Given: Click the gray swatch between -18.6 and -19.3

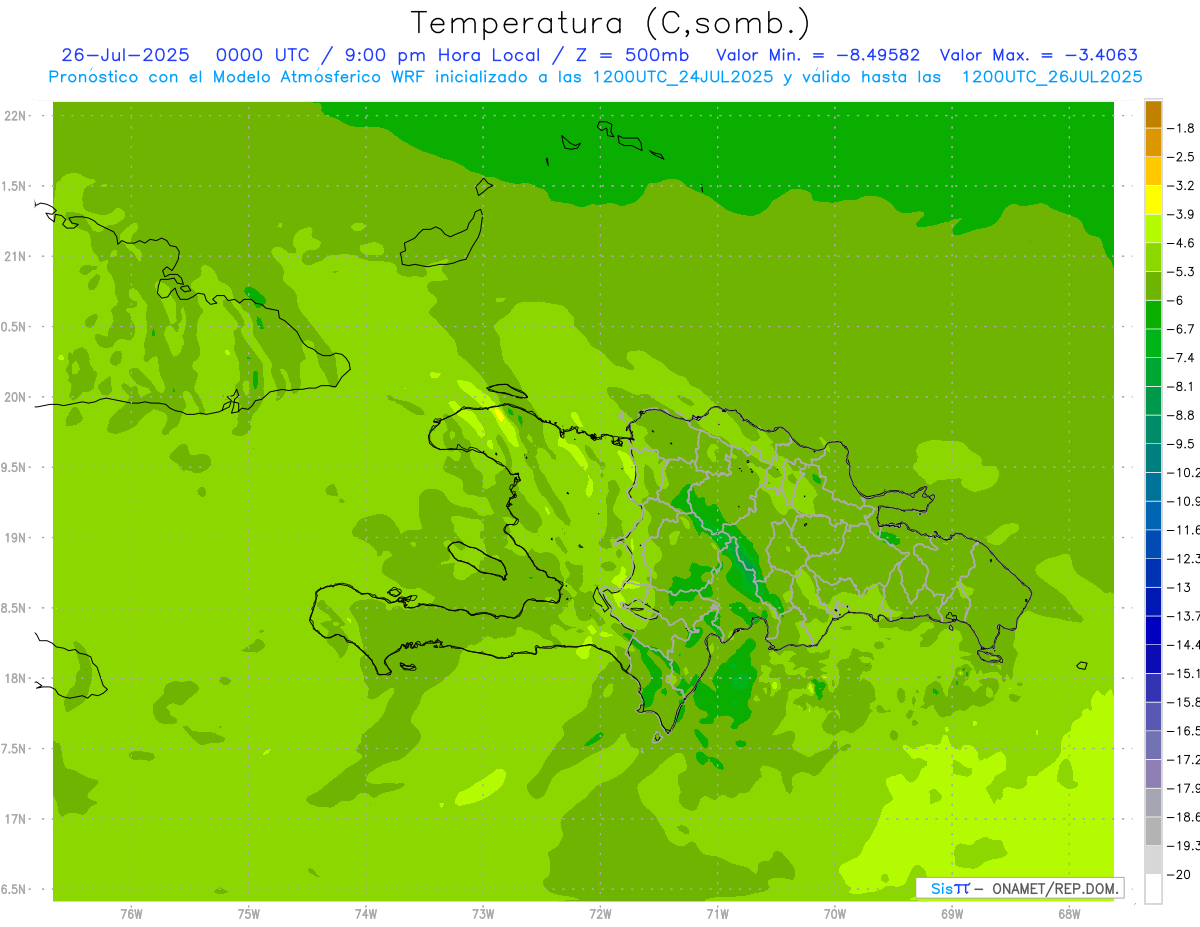Looking at the screenshot, I should (1153, 831).
